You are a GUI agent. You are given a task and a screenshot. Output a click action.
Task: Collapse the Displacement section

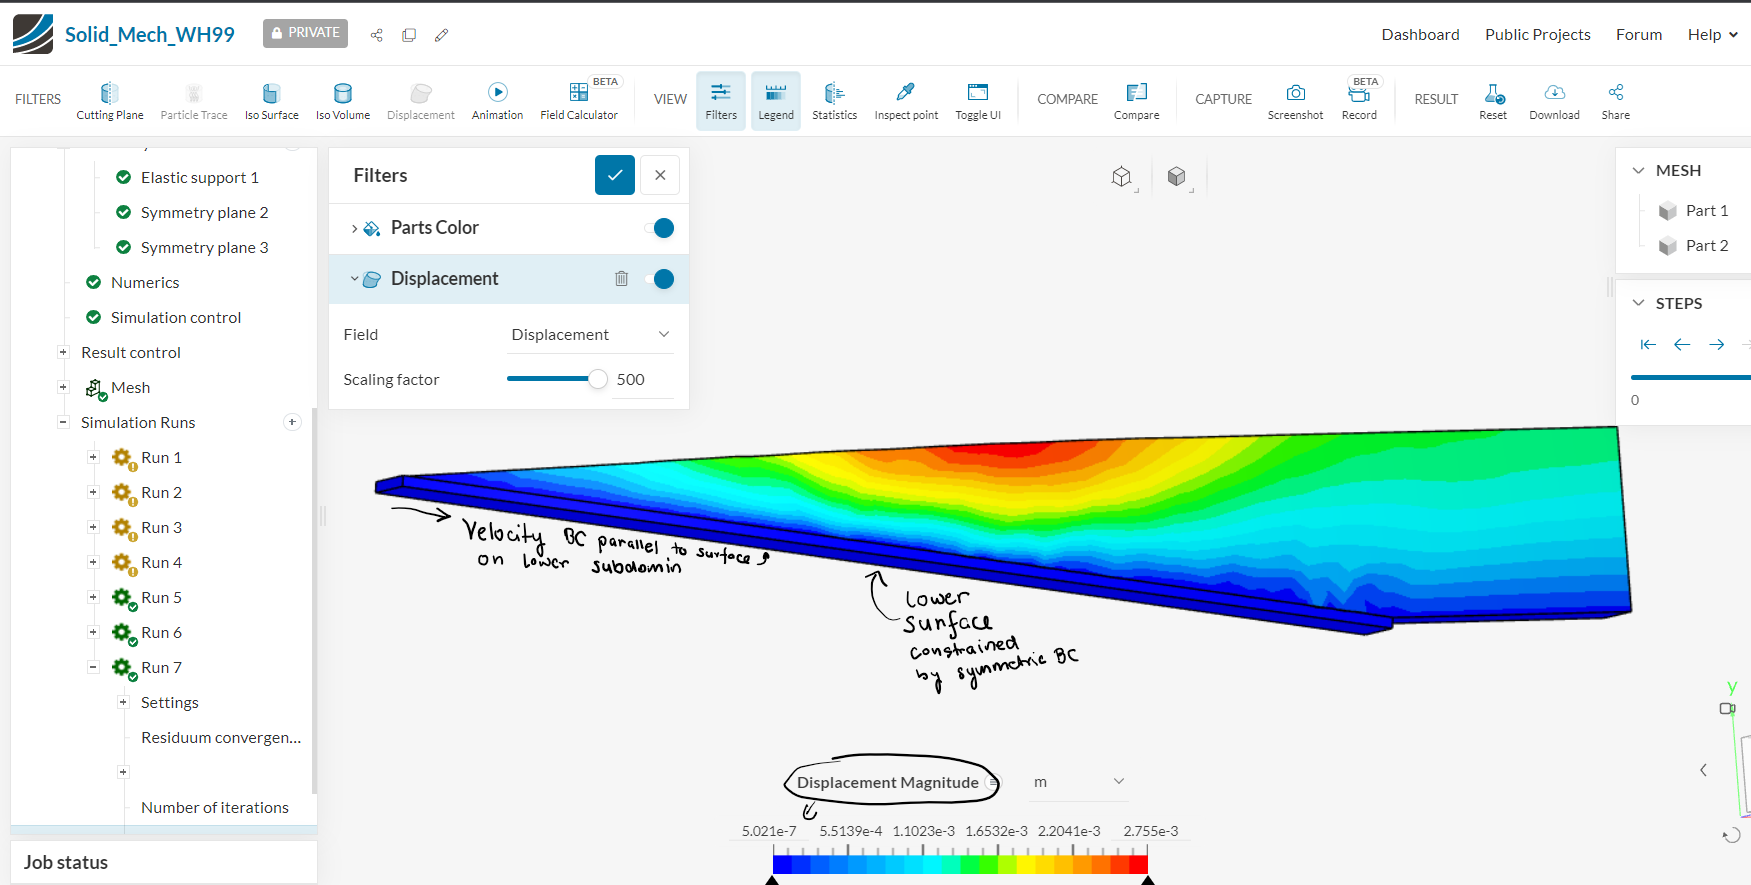[354, 279]
